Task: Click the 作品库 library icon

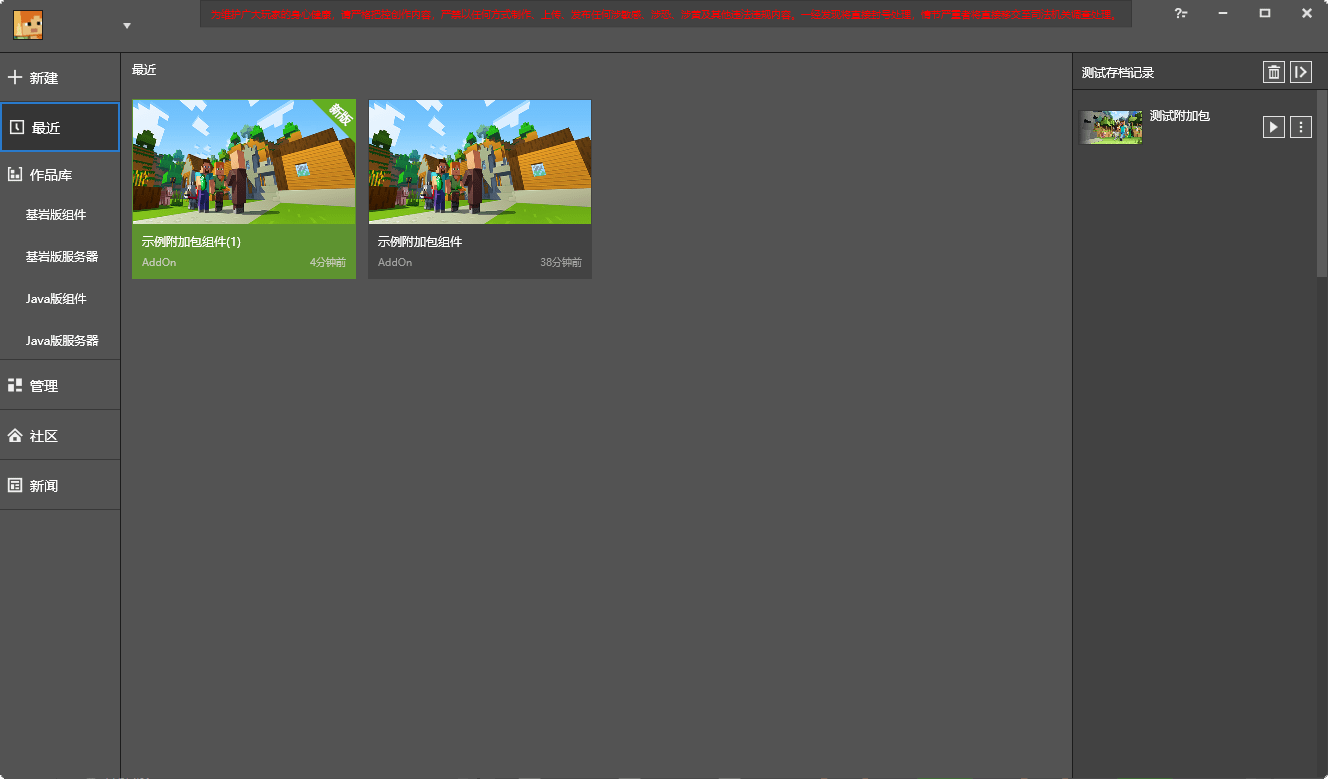Action: (15, 175)
